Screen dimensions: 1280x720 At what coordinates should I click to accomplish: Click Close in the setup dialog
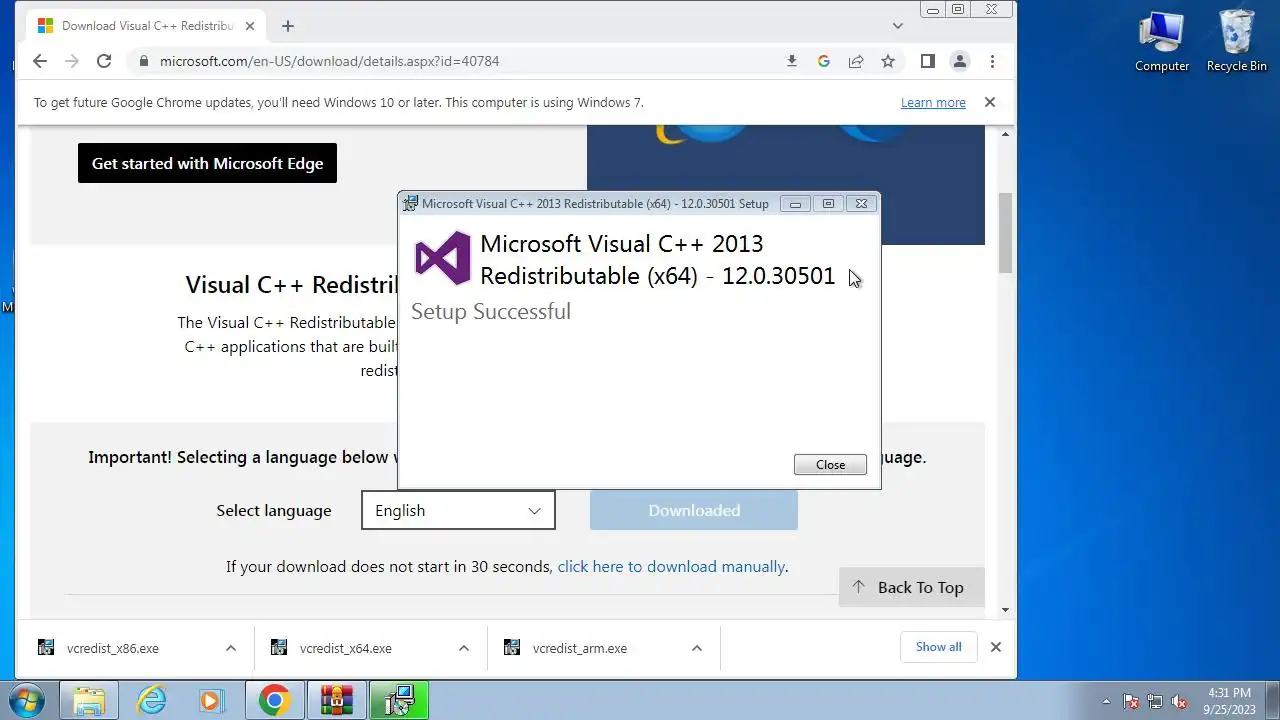(830, 464)
